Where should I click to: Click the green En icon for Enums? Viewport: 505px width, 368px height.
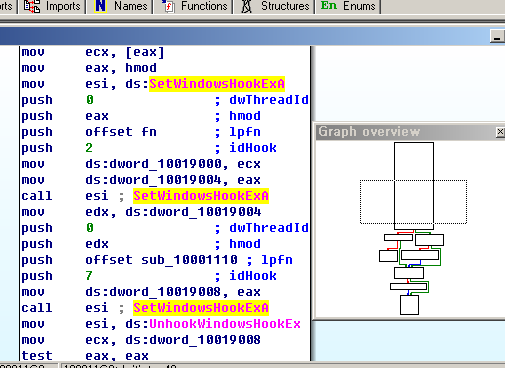(x=329, y=5)
